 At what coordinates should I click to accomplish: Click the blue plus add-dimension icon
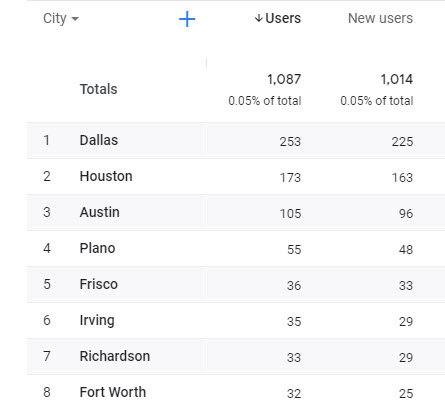187,19
